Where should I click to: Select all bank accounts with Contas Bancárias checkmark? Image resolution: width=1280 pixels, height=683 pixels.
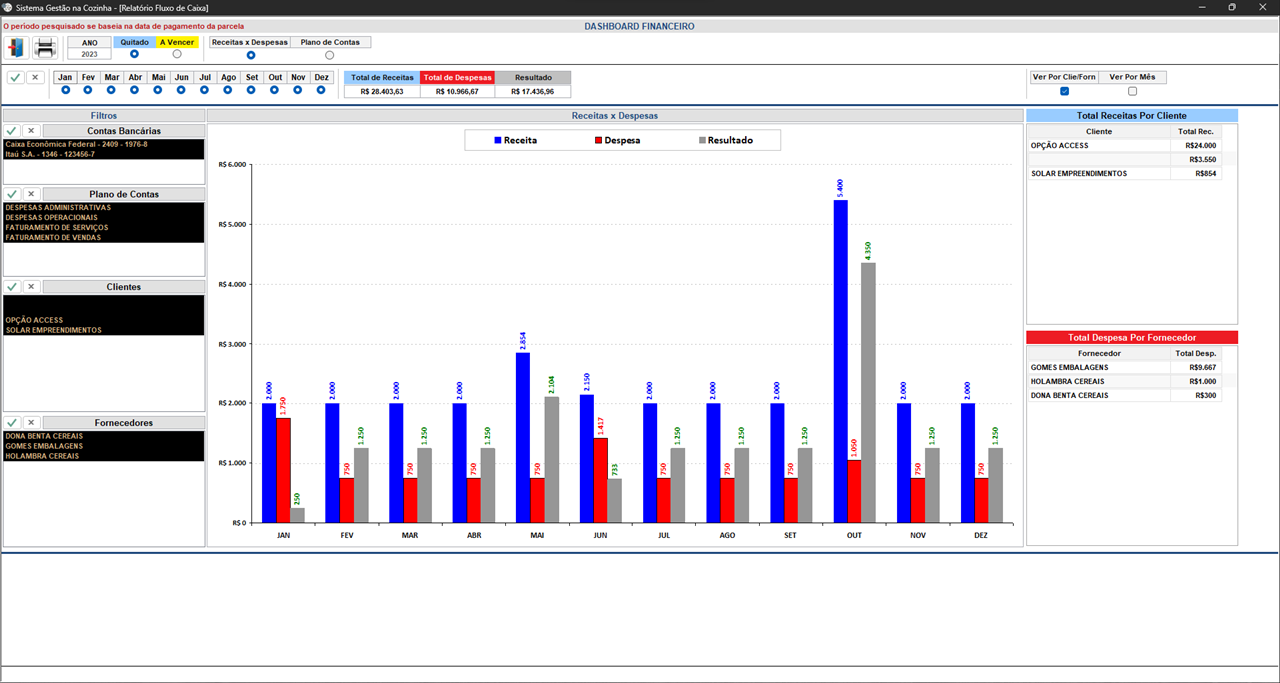[12, 131]
